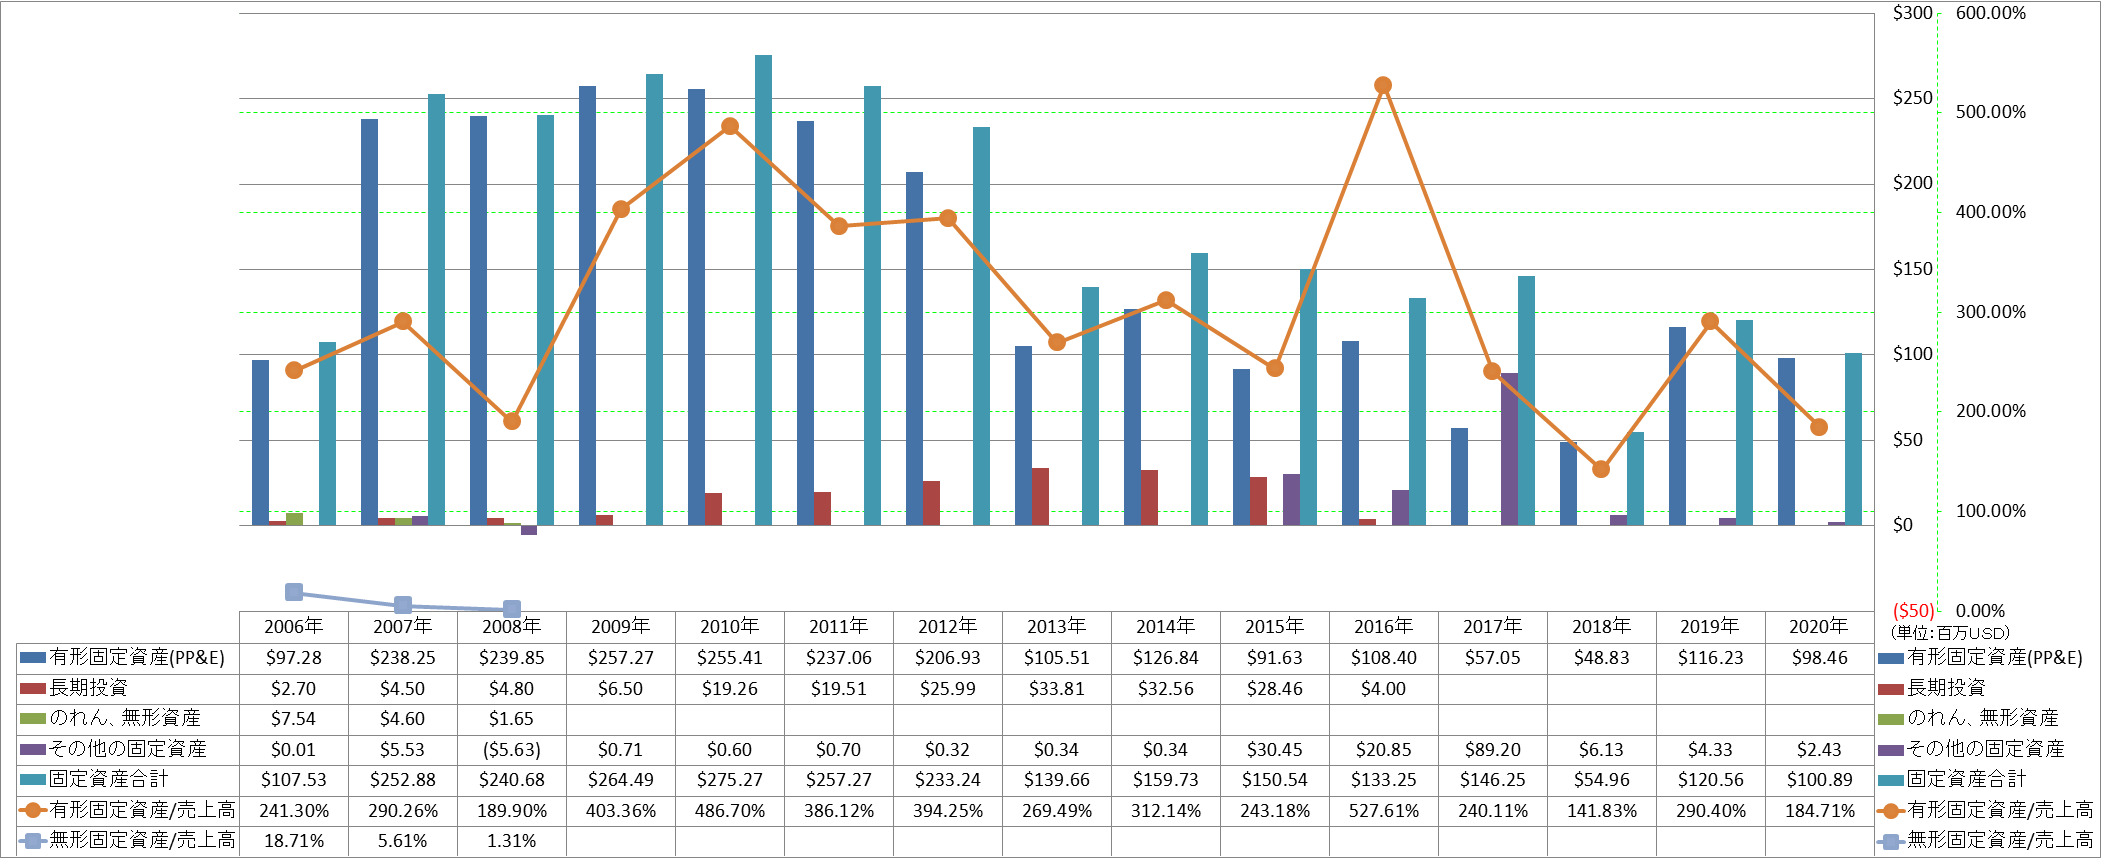Click the $7.54 goodwill cell for 2006年
Screen dimensions: 2101x858
pos(293,719)
